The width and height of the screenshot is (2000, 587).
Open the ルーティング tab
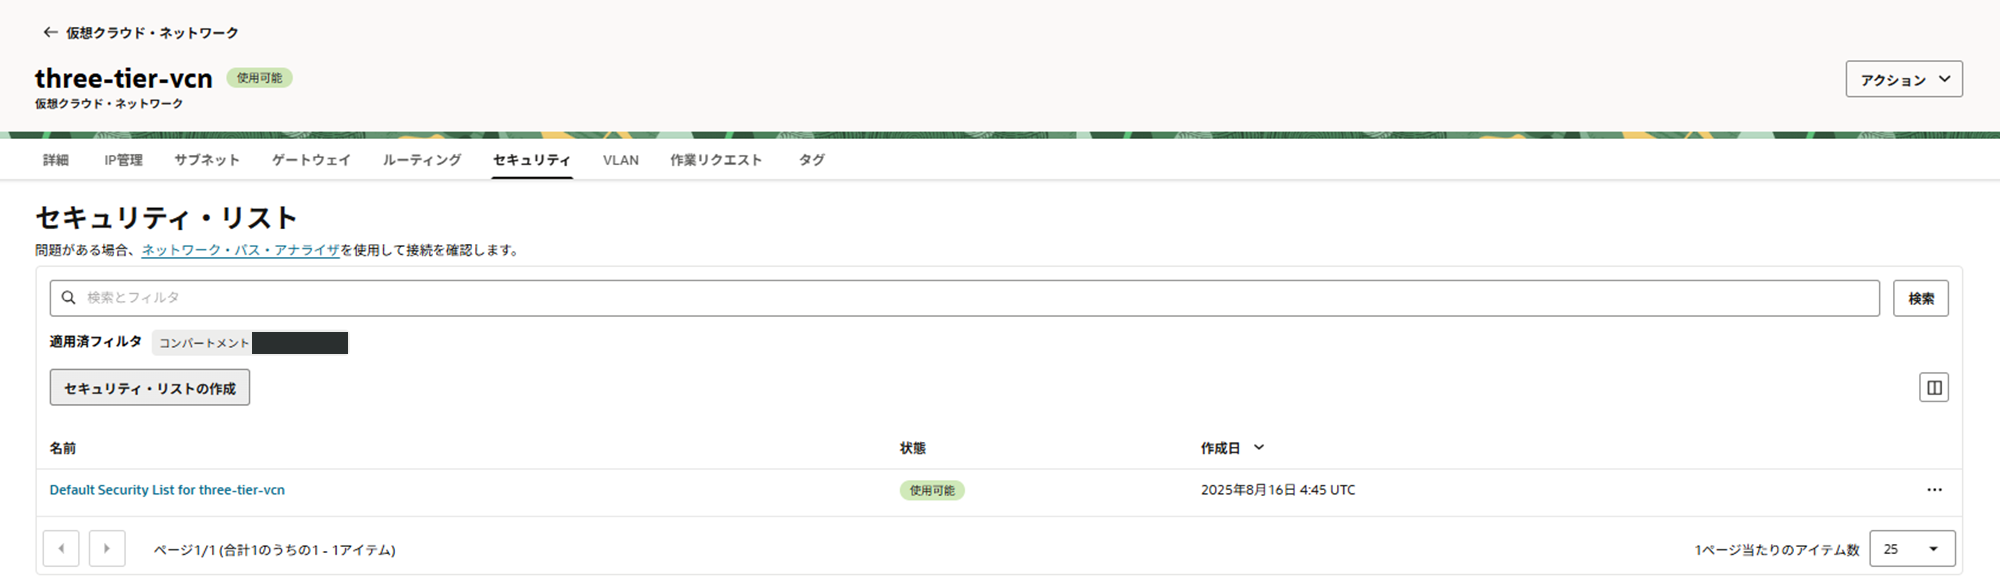pyautogui.click(x=422, y=160)
